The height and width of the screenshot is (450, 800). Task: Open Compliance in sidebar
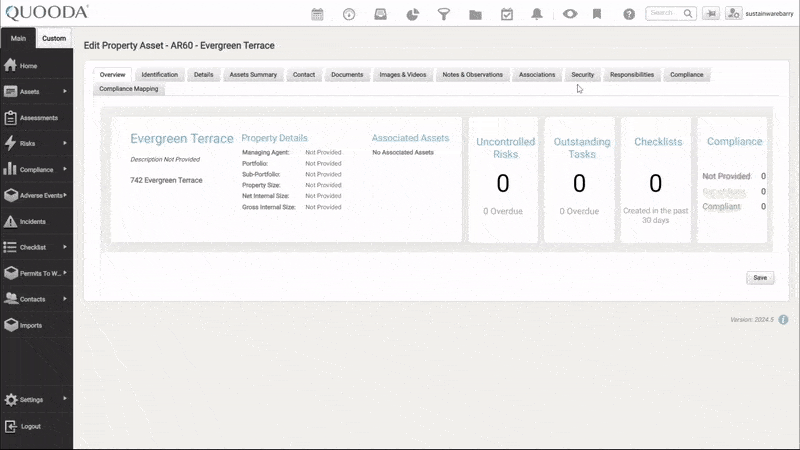point(36,169)
